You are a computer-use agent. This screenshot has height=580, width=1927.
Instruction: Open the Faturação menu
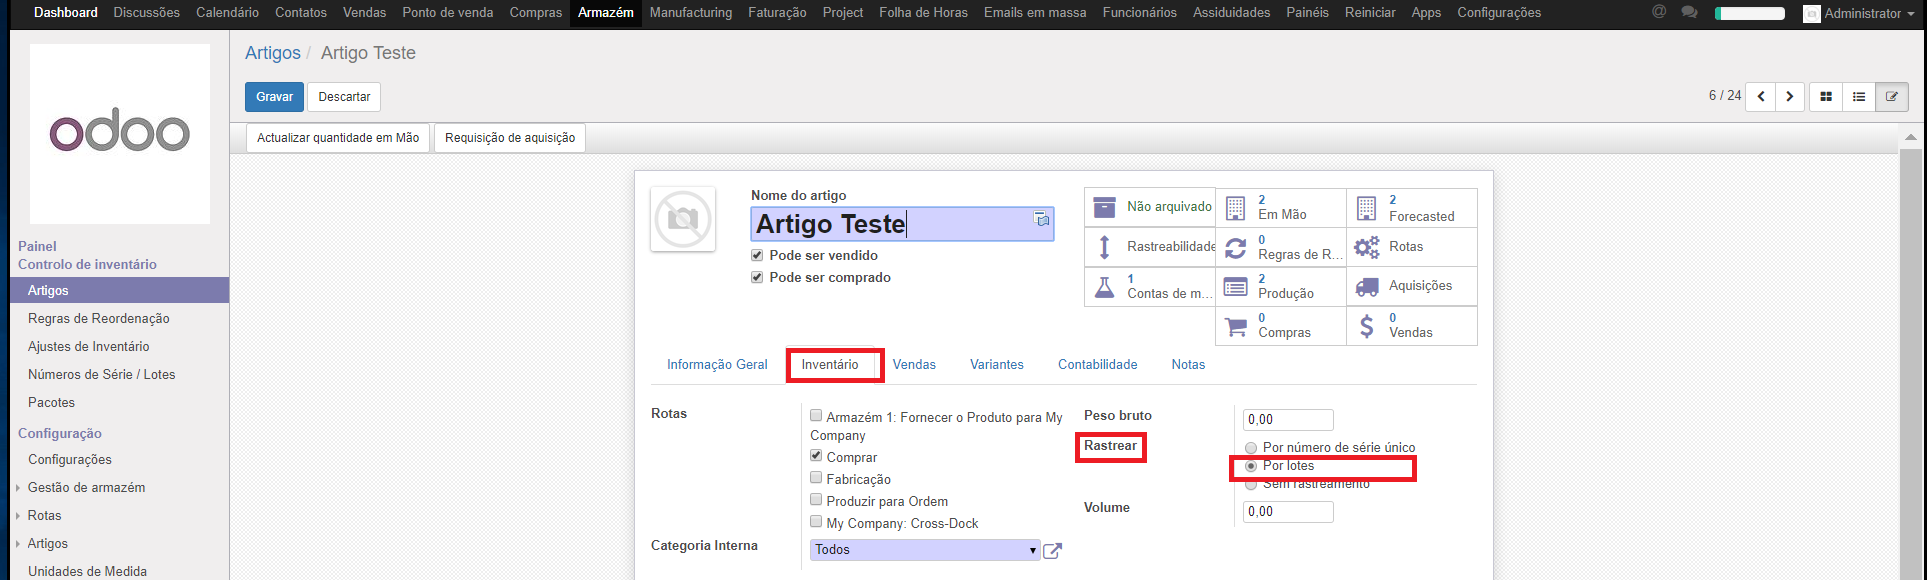(x=777, y=13)
